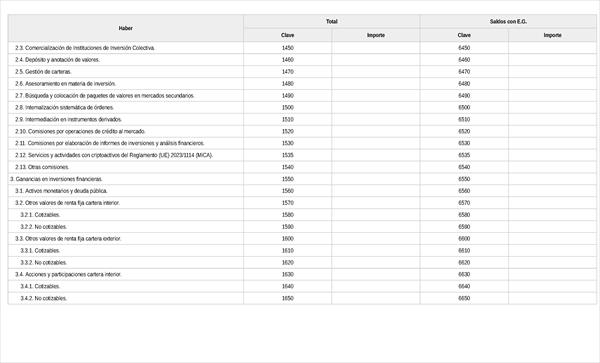This screenshot has height=363, width=600.
Task: Click the clave 6580 cell
Action: pos(464,215)
